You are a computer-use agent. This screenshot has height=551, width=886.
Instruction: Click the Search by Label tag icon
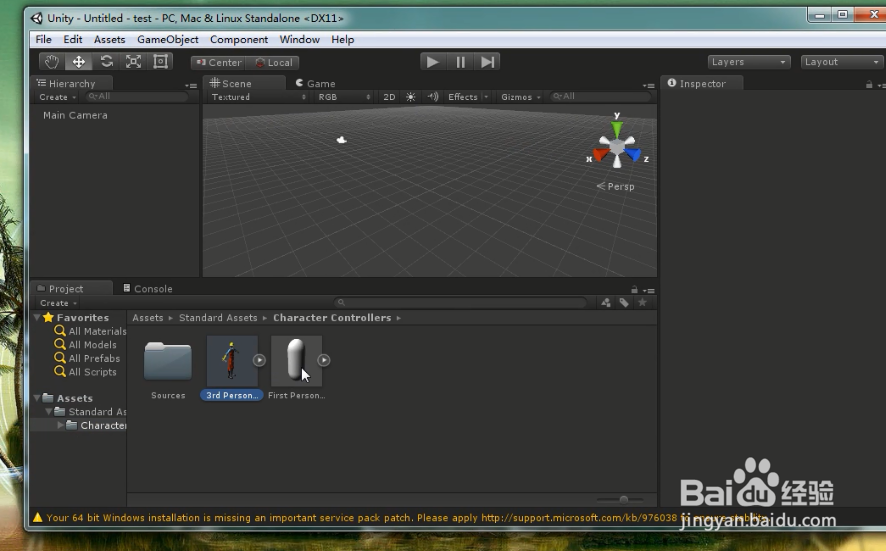click(x=624, y=303)
